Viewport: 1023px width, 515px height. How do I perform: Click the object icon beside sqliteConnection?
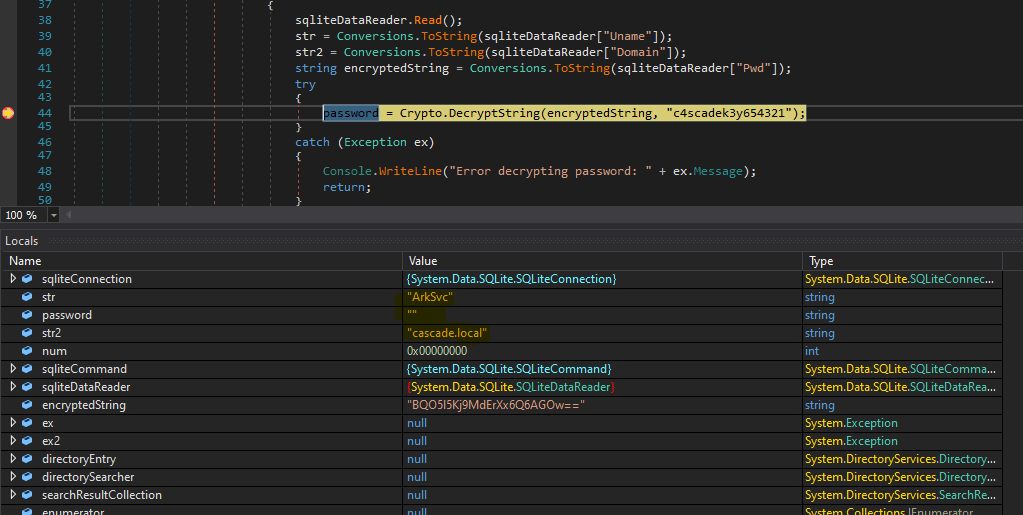click(28, 279)
